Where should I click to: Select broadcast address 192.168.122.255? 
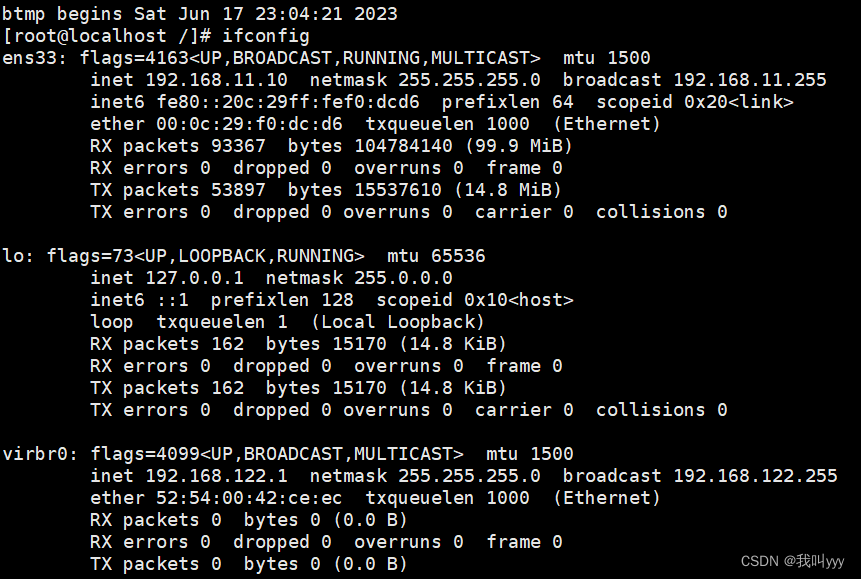point(755,476)
